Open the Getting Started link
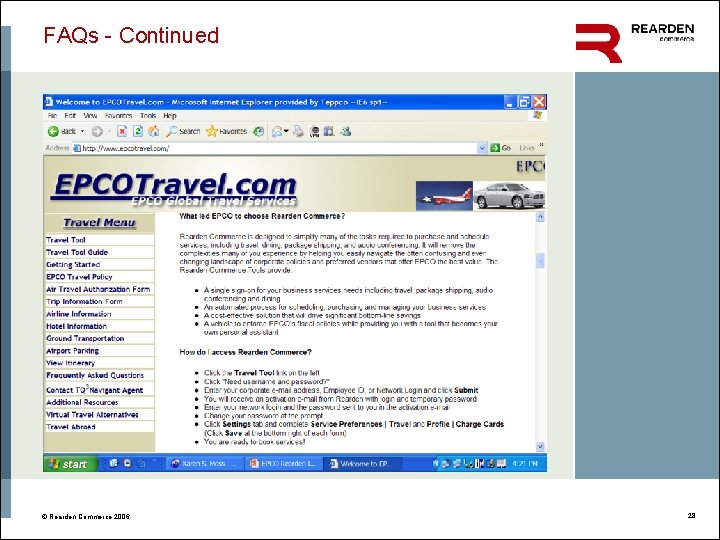This screenshot has width=720, height=540. pos(73,264)
